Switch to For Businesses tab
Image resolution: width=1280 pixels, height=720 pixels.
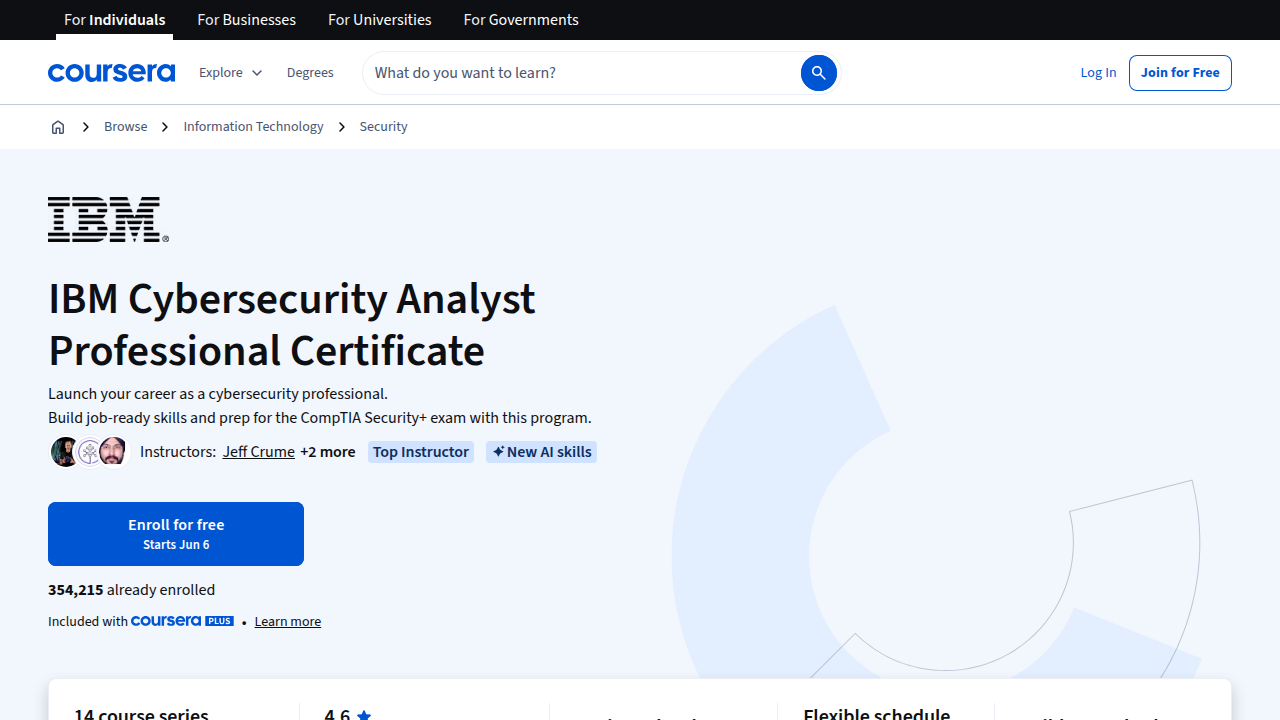[246, 20]
